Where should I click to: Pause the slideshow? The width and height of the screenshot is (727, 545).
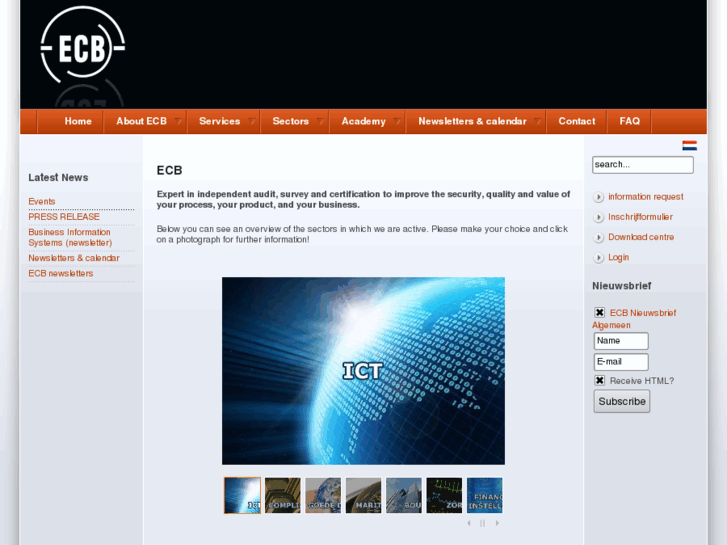(483, 523)
